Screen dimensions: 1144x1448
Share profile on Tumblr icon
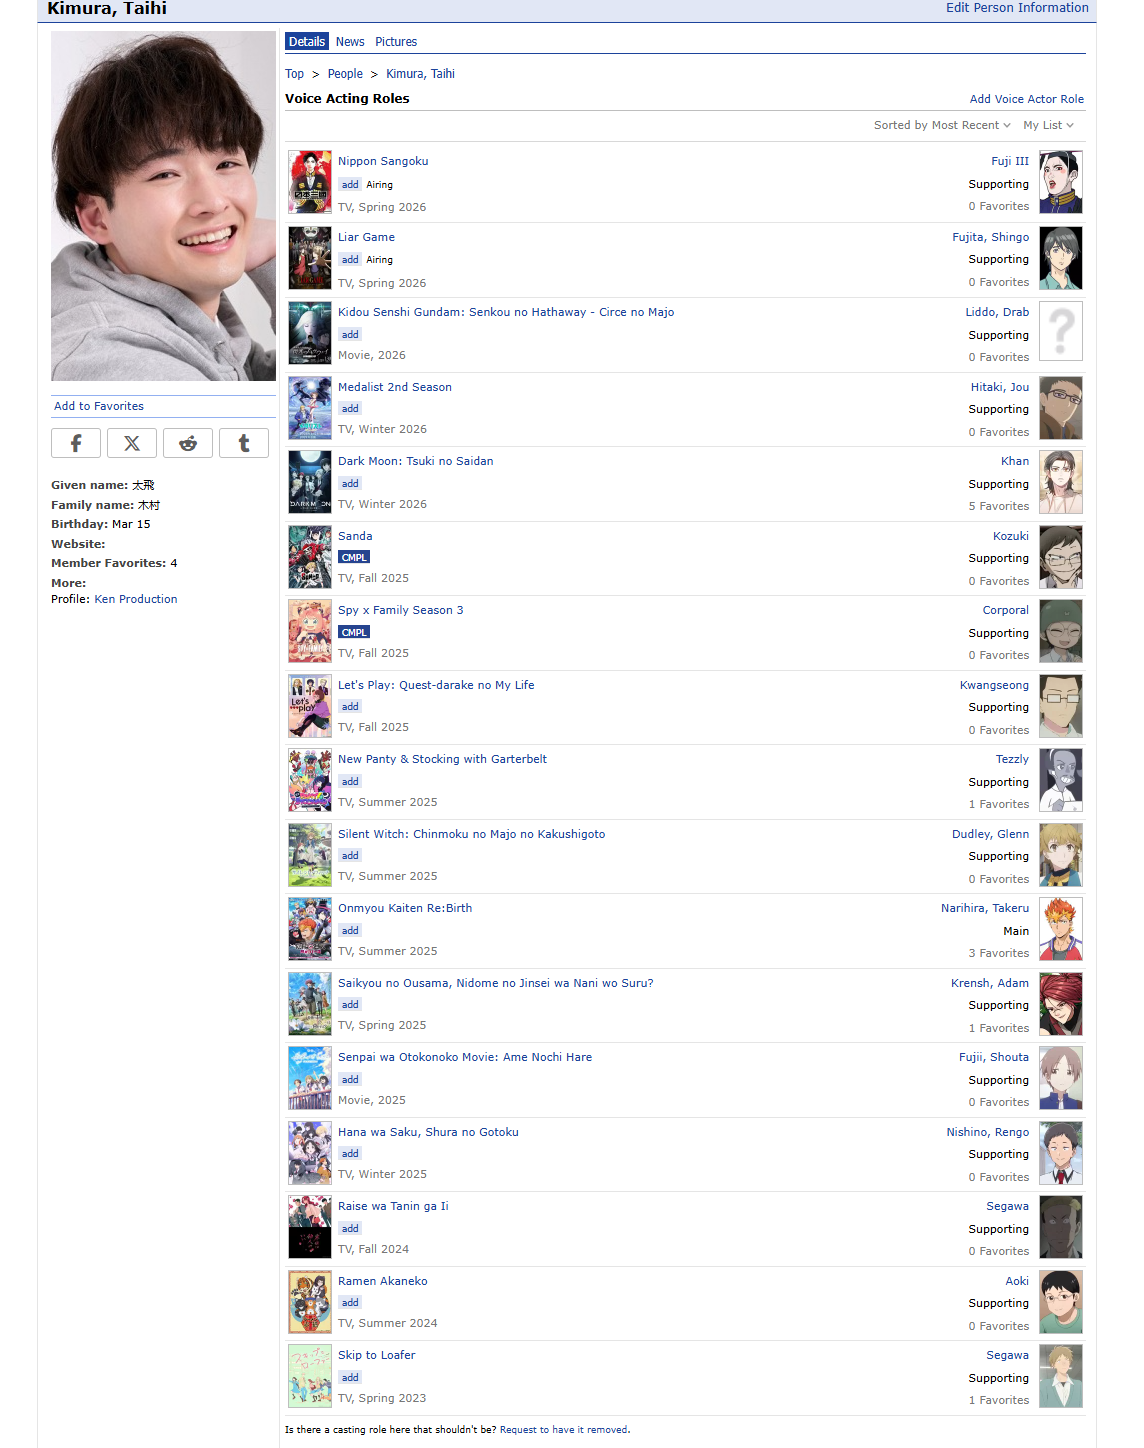tap(244, 443)
